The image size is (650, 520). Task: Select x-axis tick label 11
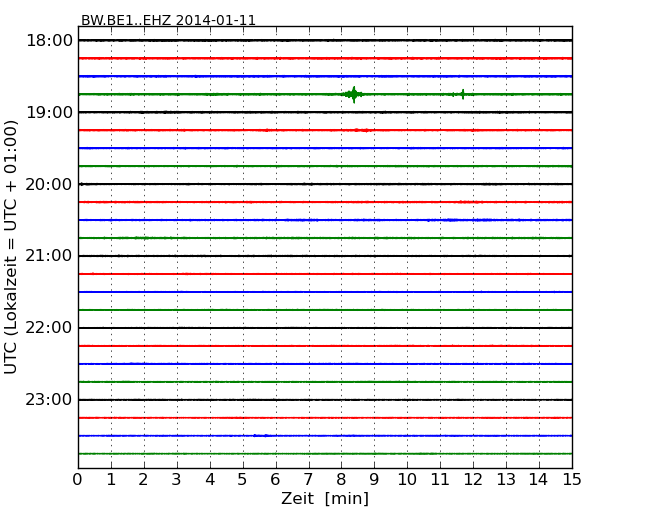[440, 480]
